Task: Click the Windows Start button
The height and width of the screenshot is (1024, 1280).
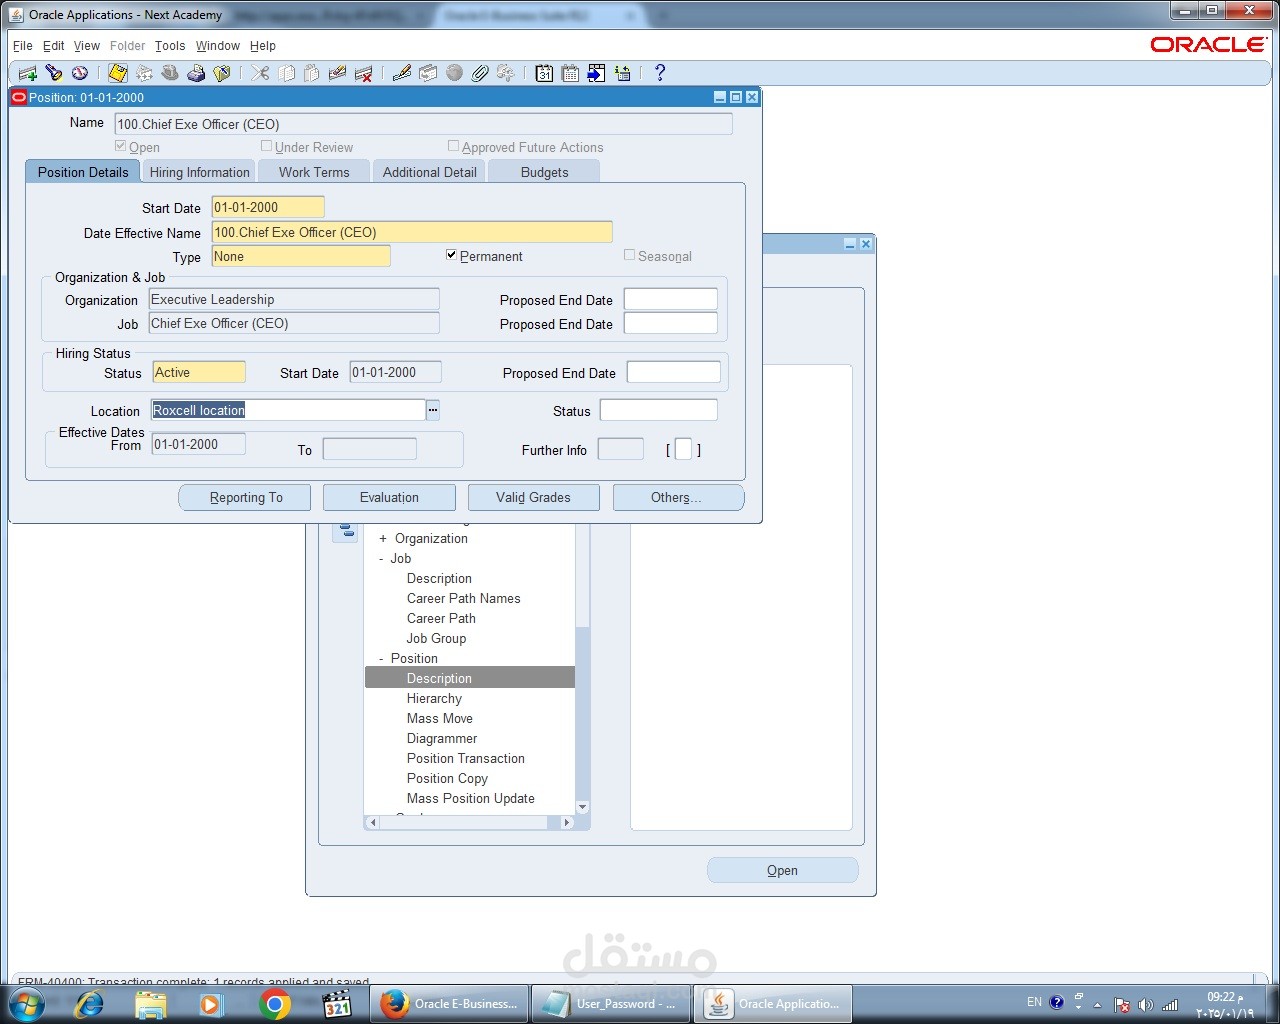Action: tap(27, 1003)
